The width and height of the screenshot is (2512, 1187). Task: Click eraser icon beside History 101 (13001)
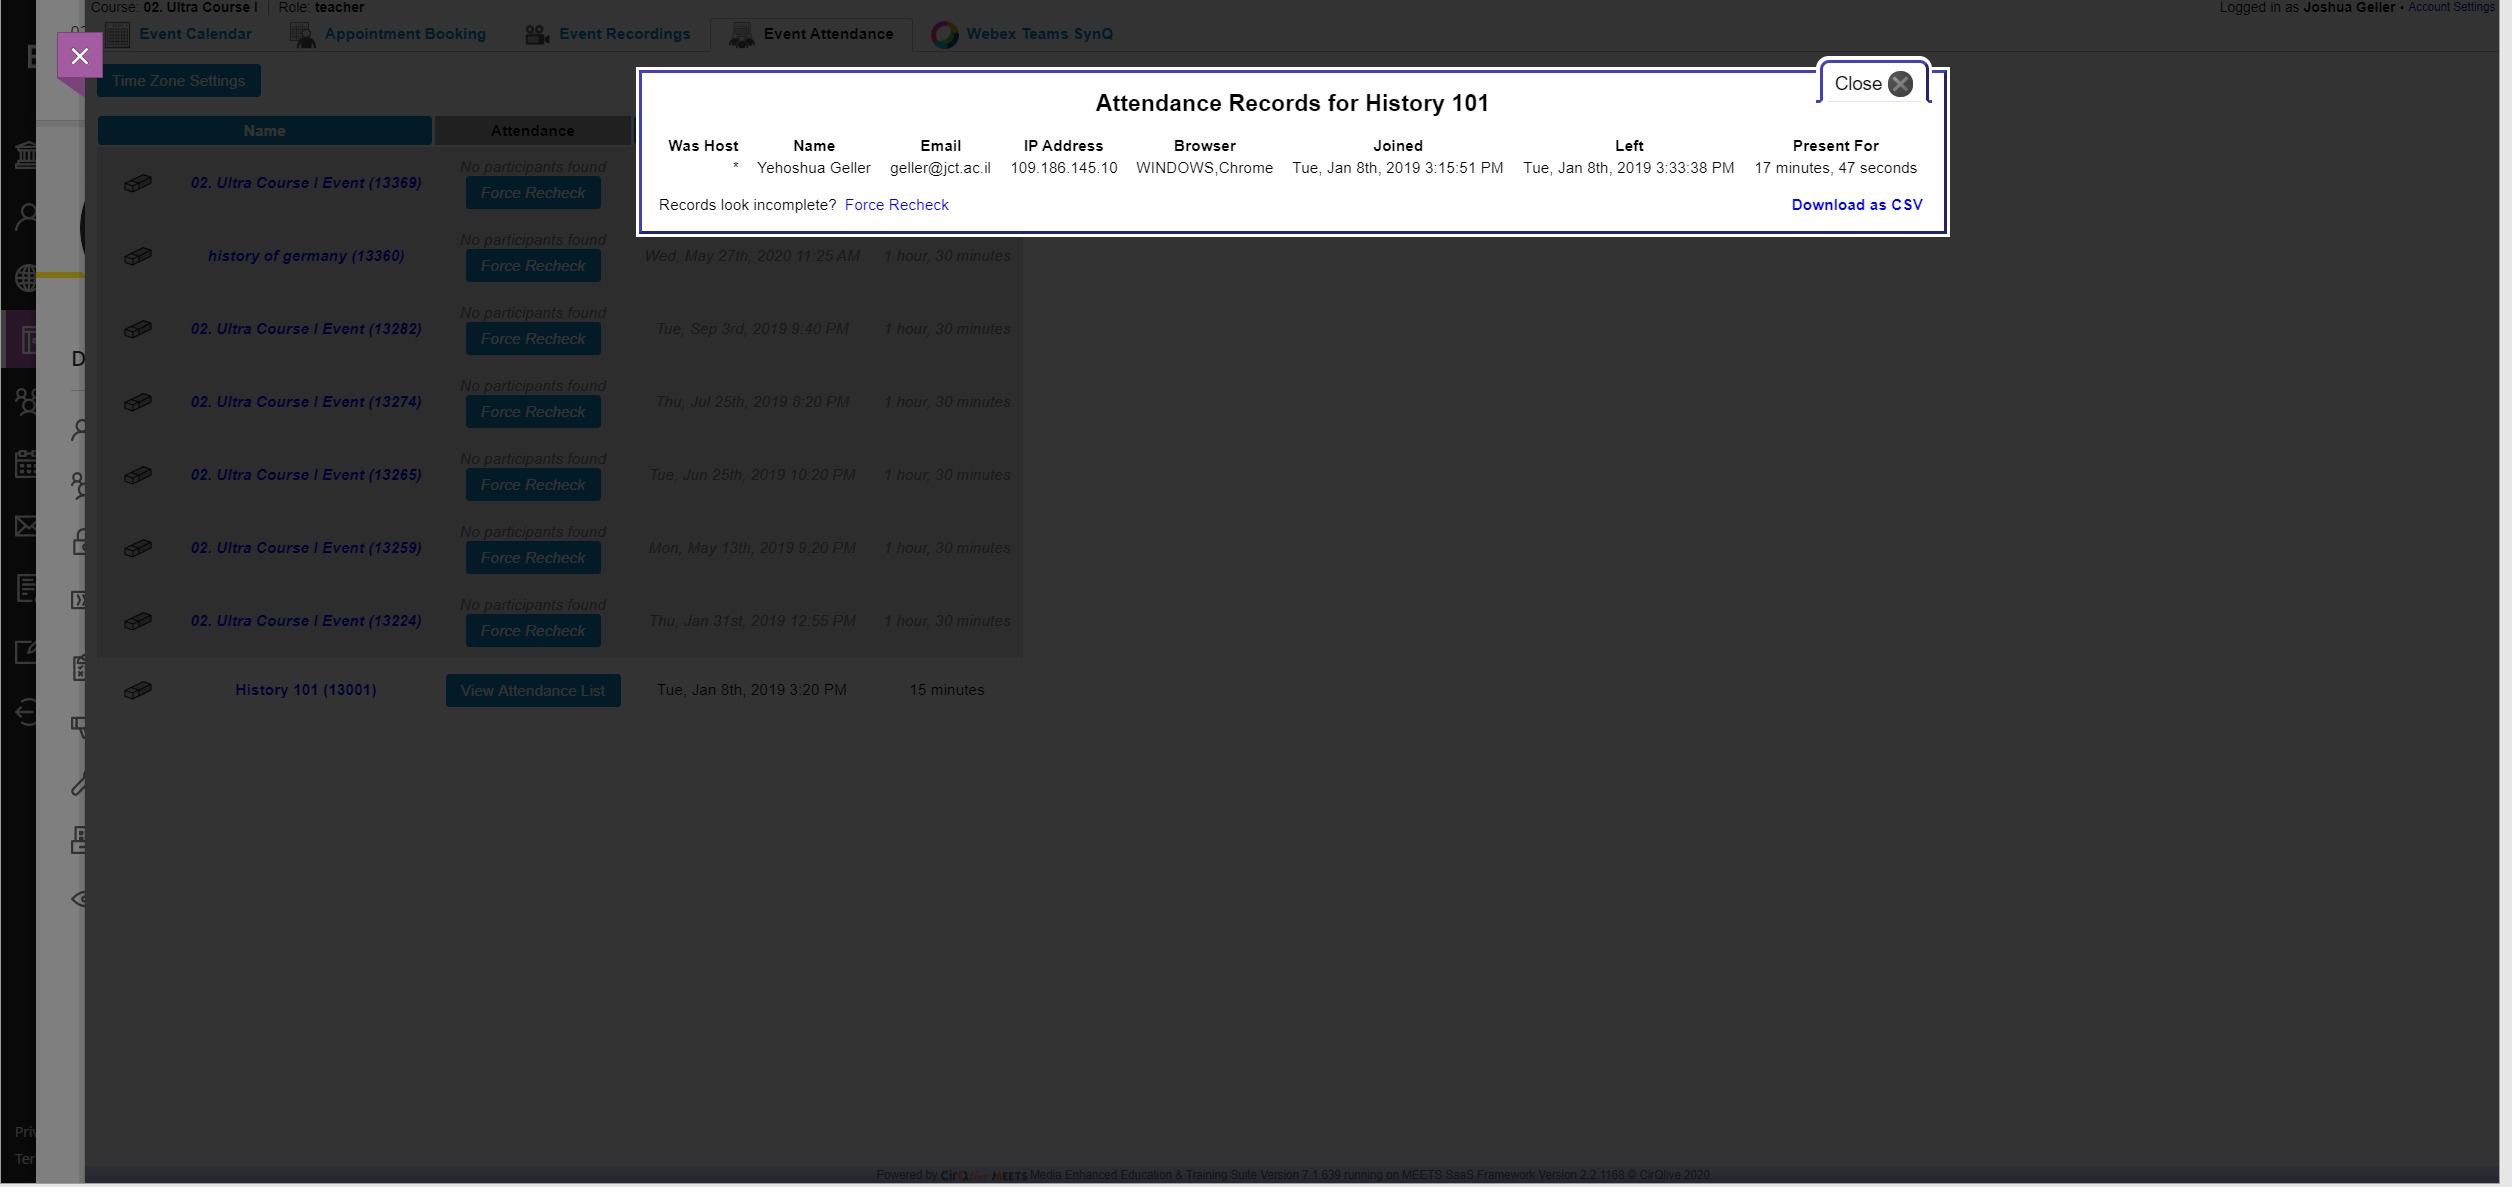click(x=138, y=690)
